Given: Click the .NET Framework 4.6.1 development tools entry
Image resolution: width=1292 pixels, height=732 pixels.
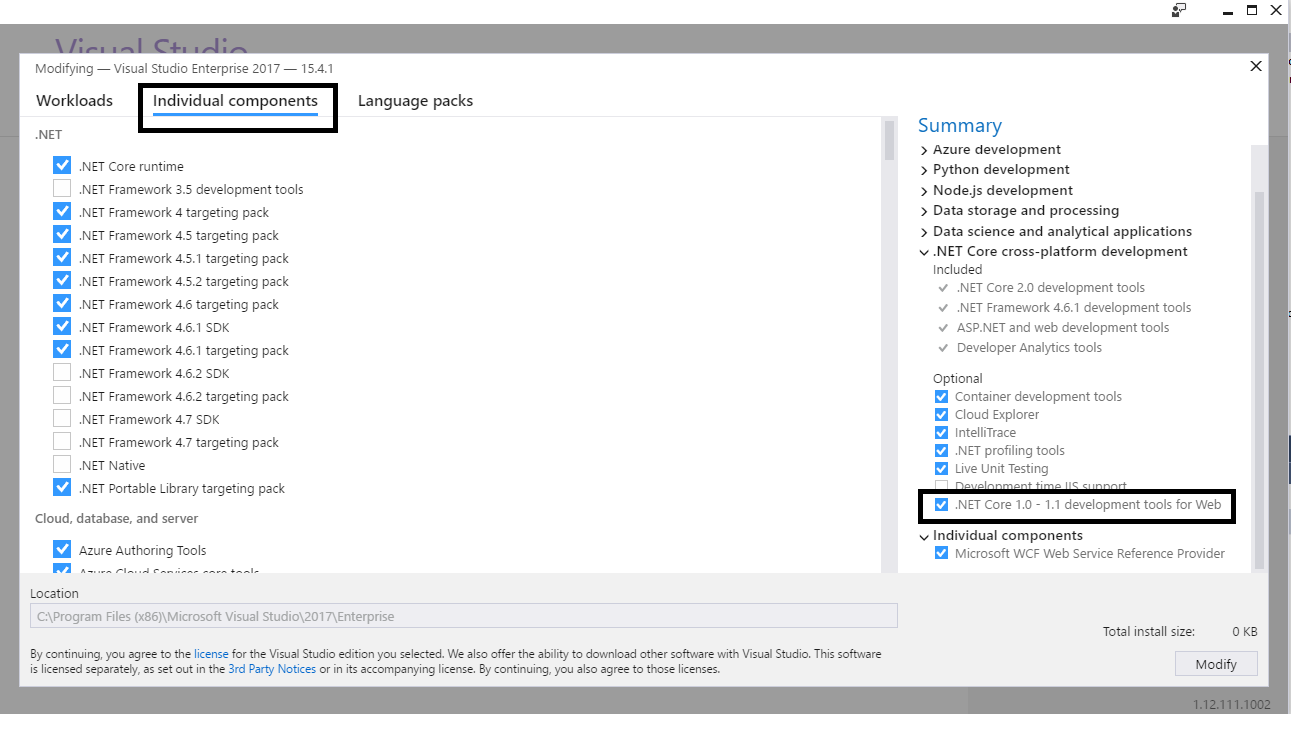Looking at the screenshot, I should tap(1074, 308).
